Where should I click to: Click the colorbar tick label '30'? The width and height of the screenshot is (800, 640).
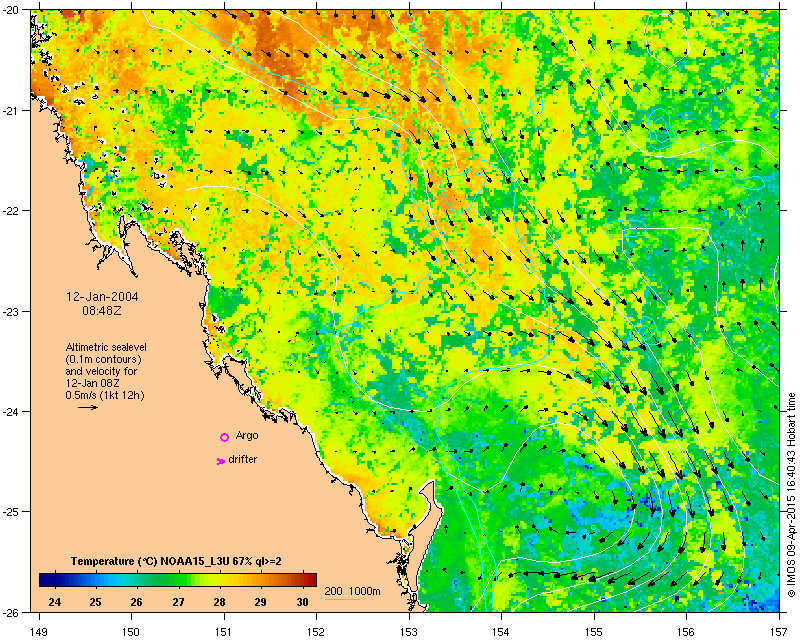(303, 602)
